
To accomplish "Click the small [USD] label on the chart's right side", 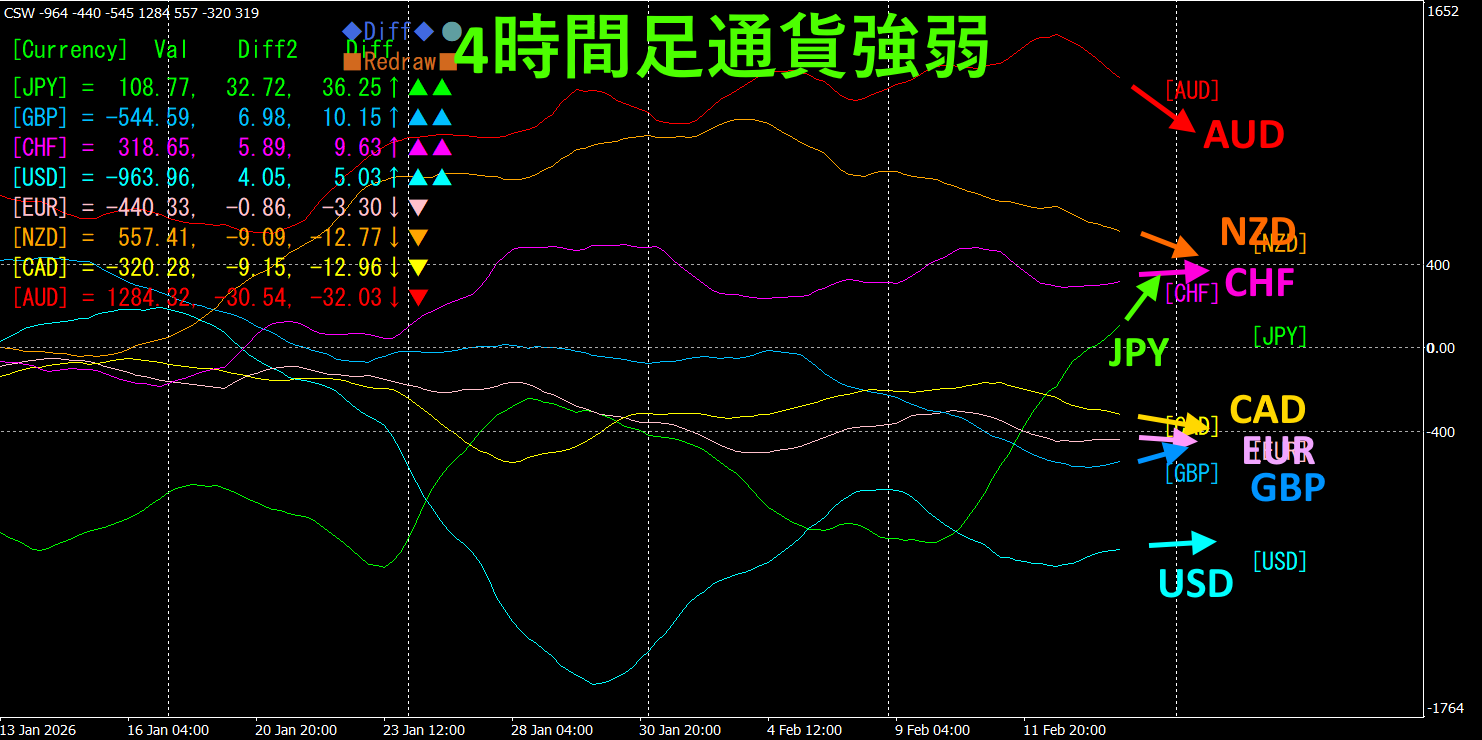I will 1280,561.
